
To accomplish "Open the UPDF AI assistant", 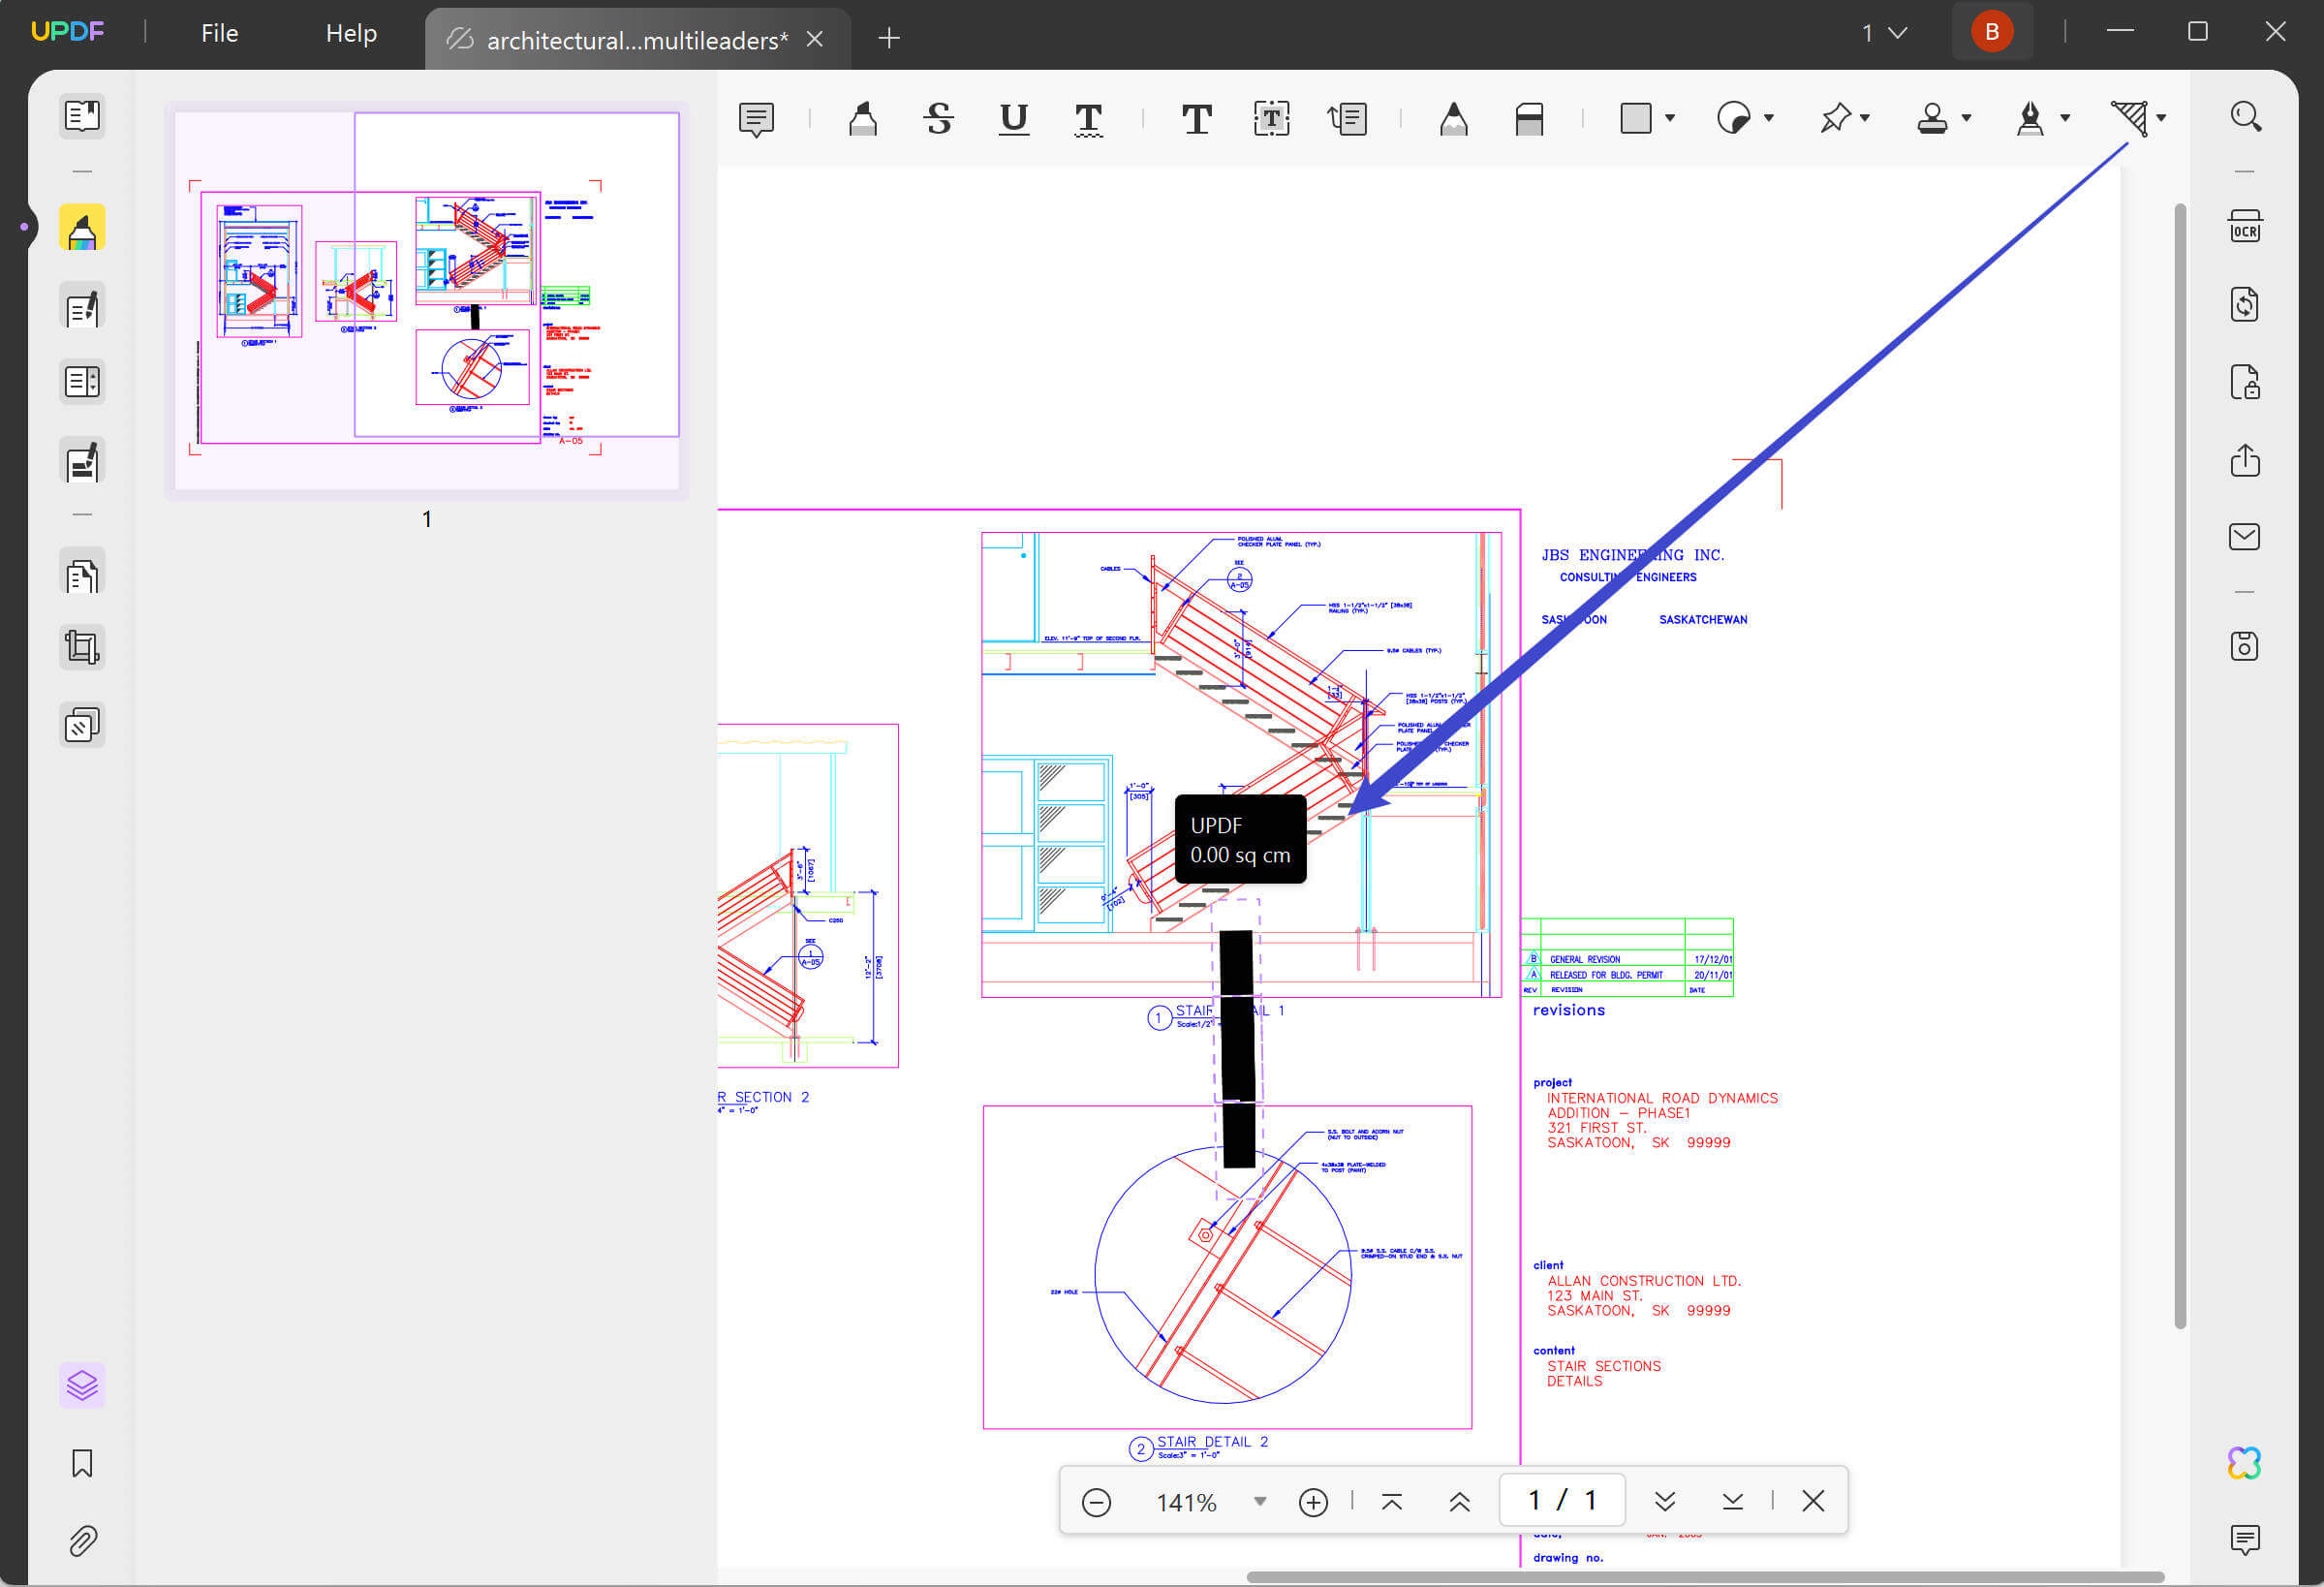I will (2245, 1463).
